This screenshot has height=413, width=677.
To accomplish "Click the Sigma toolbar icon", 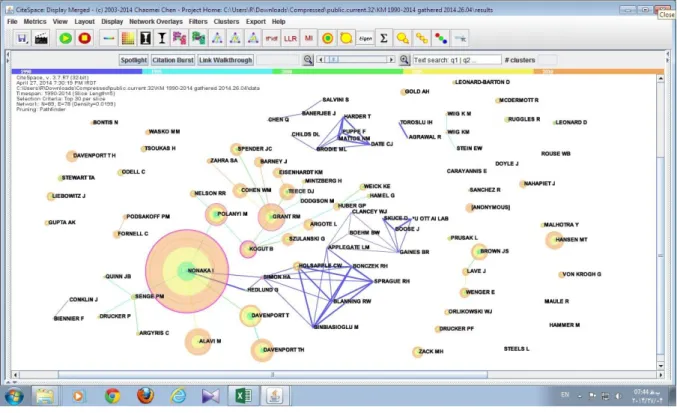I will (x=383, y=38).
